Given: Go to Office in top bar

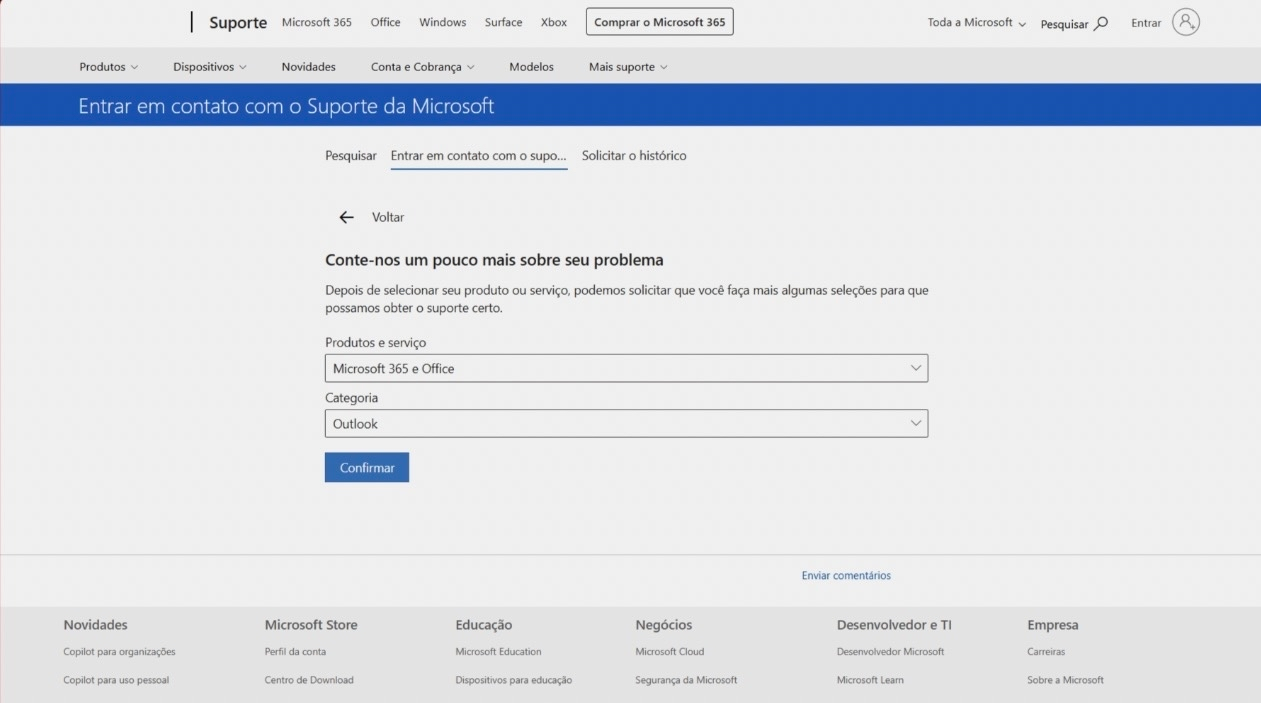Looking at the screenshot, I should 385,22.
